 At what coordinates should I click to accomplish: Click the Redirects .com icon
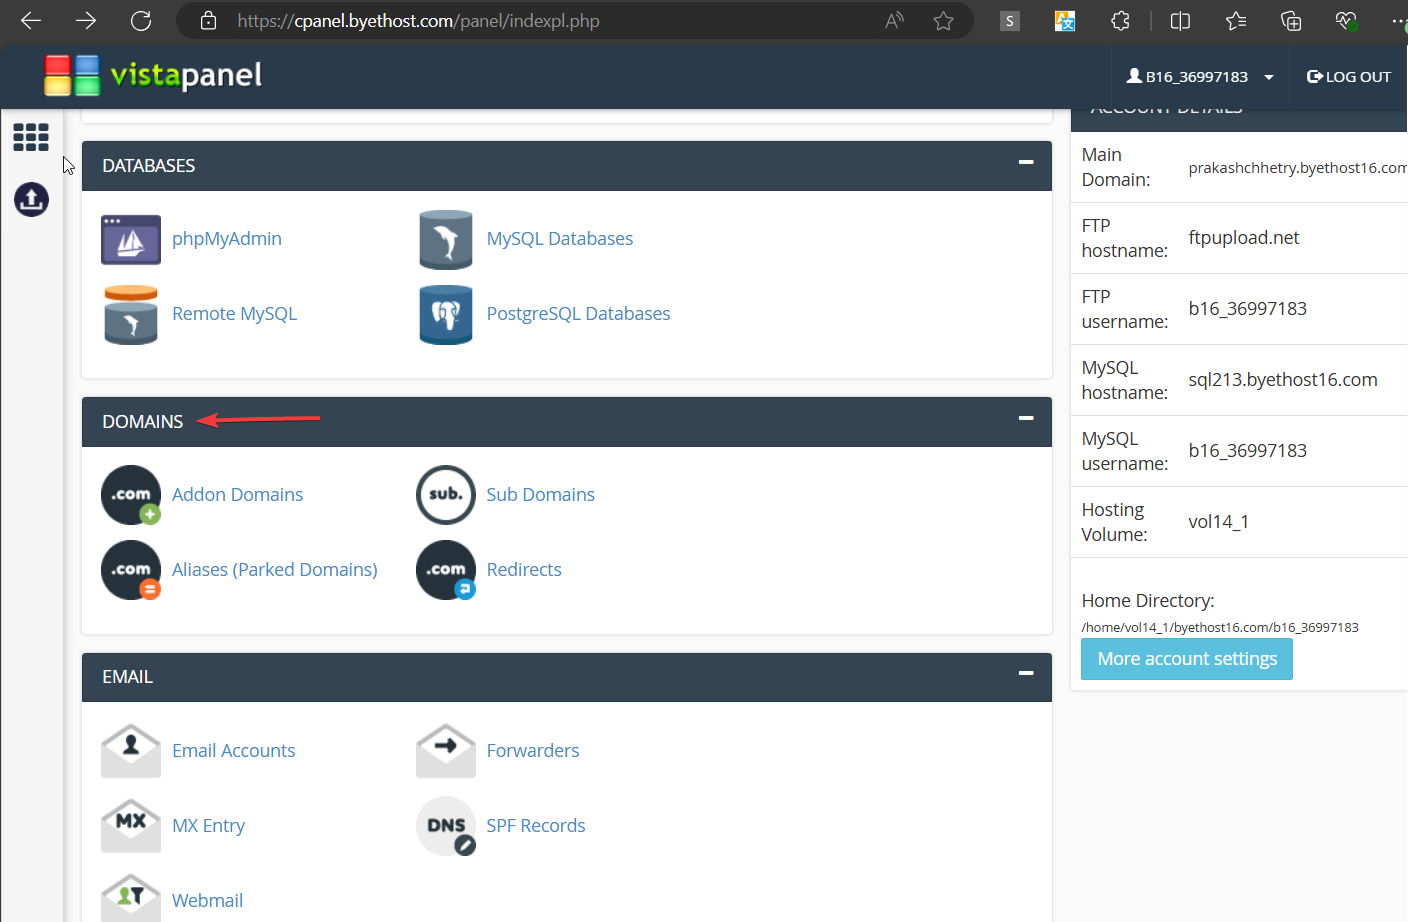pyautogui.click(x=446, y=570)
